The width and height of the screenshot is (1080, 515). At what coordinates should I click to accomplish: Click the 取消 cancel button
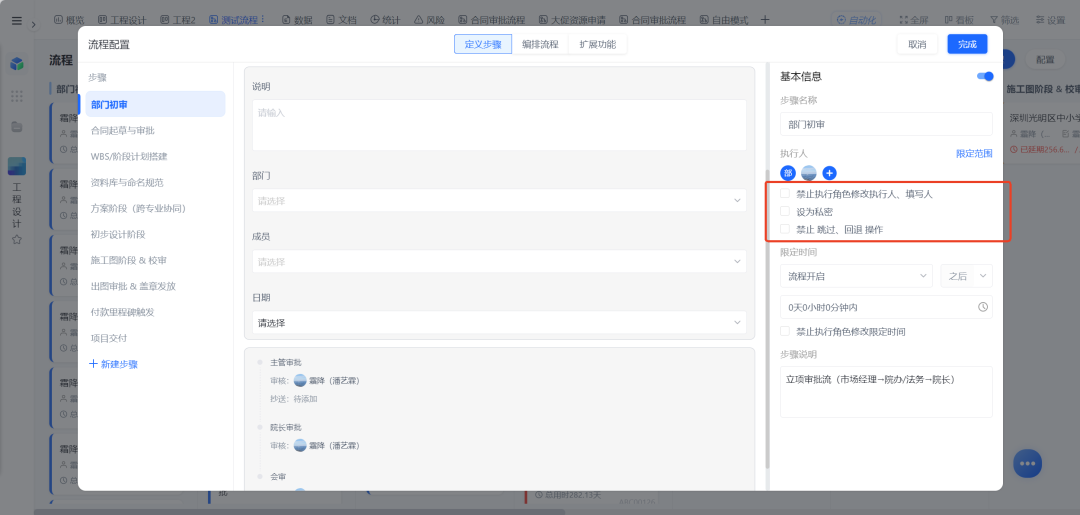[x=917, y=44]
